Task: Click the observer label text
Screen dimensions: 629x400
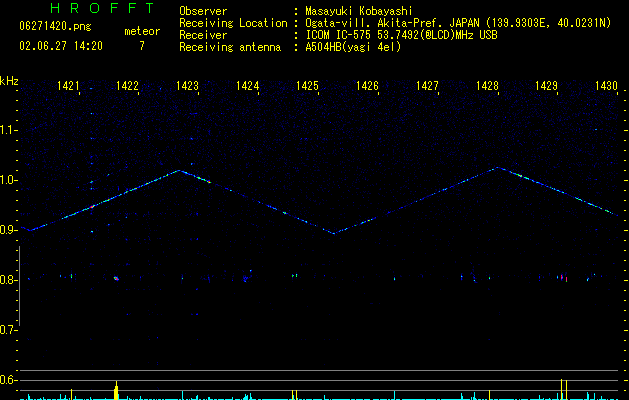Action: click(203, 11)
